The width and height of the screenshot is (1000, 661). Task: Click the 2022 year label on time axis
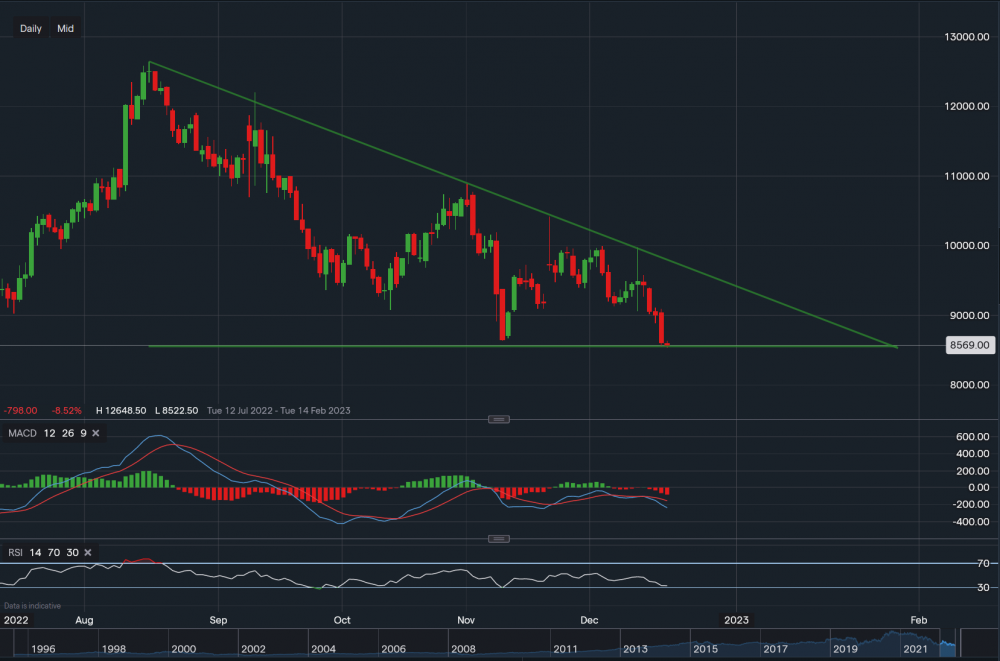coord(17,620)
